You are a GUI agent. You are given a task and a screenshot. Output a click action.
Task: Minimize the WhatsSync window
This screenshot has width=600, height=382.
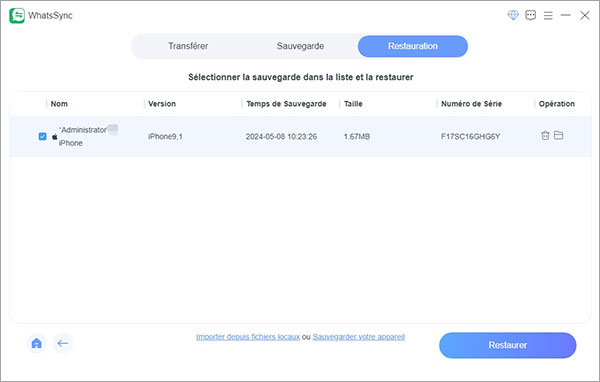[566, 15]
